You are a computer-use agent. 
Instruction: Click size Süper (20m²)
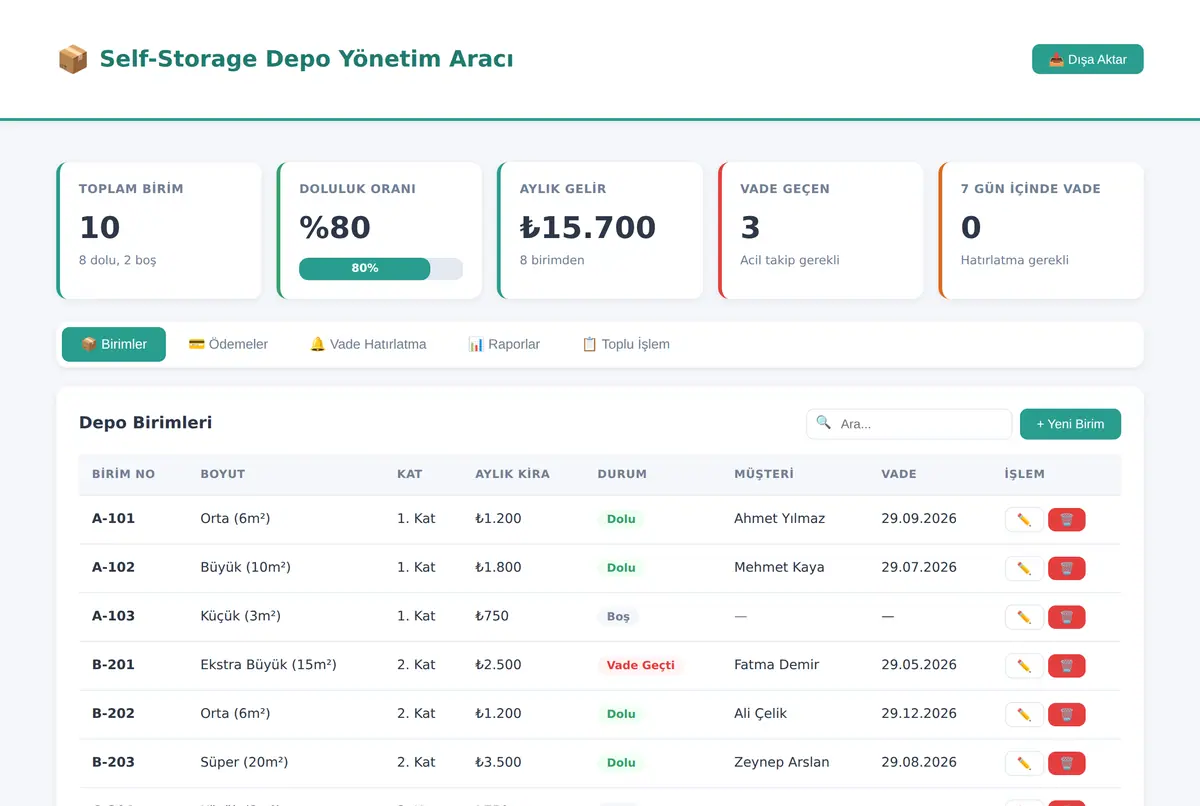pyautogui.click(x=244, y=762)
